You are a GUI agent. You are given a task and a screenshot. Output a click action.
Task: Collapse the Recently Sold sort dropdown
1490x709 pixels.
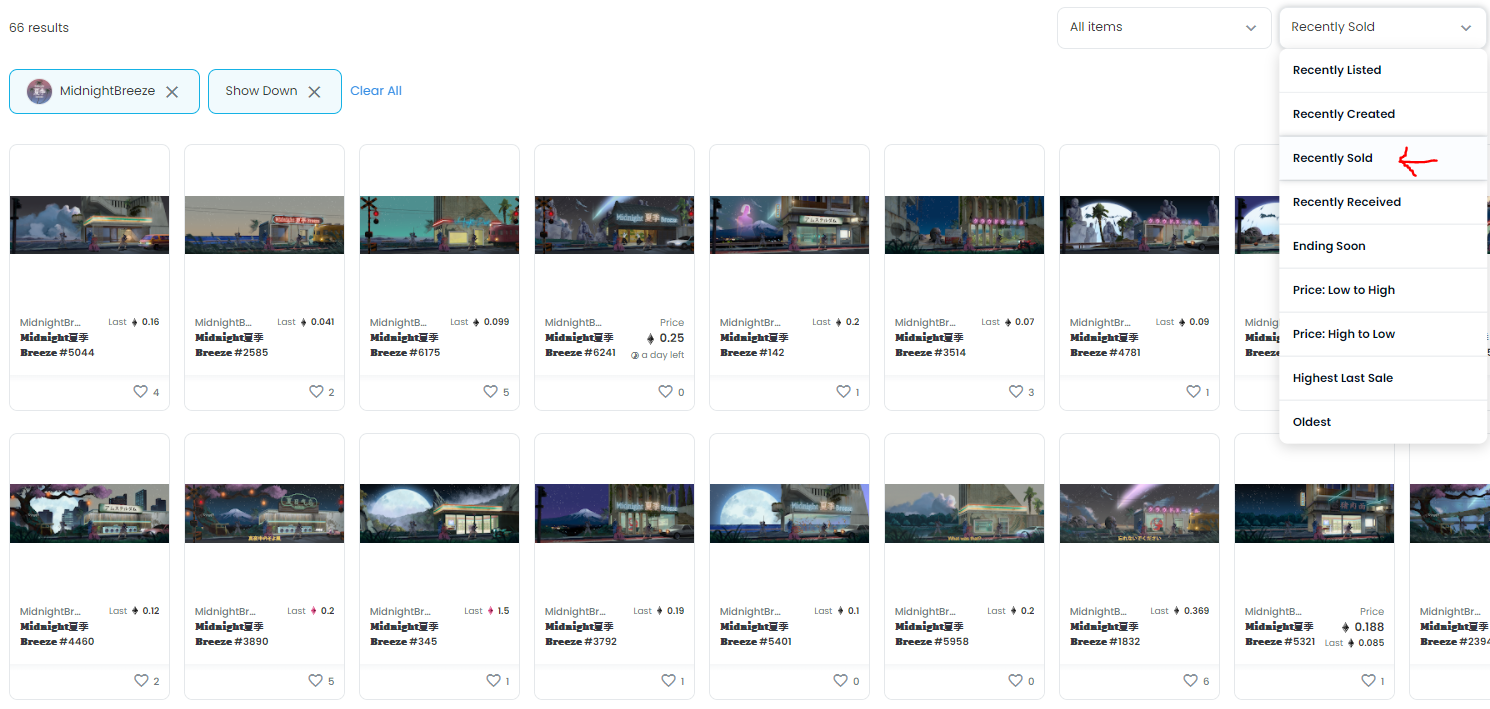click(1382, 28)
